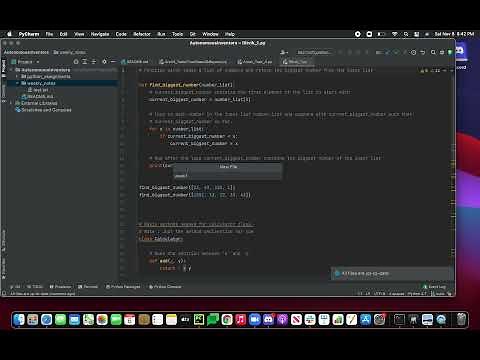
Task: Click the Python interpreter status entry
Action: [417, 294]
